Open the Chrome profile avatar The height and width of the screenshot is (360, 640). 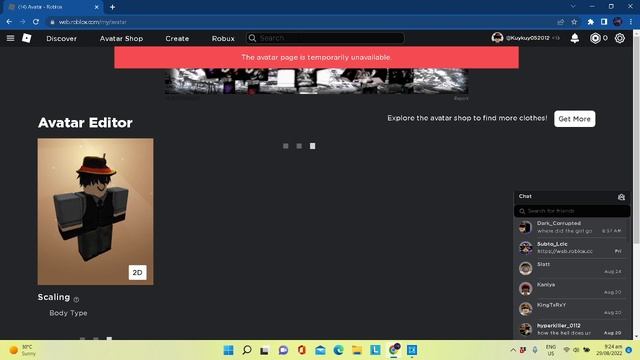click(x=618, y=22)
